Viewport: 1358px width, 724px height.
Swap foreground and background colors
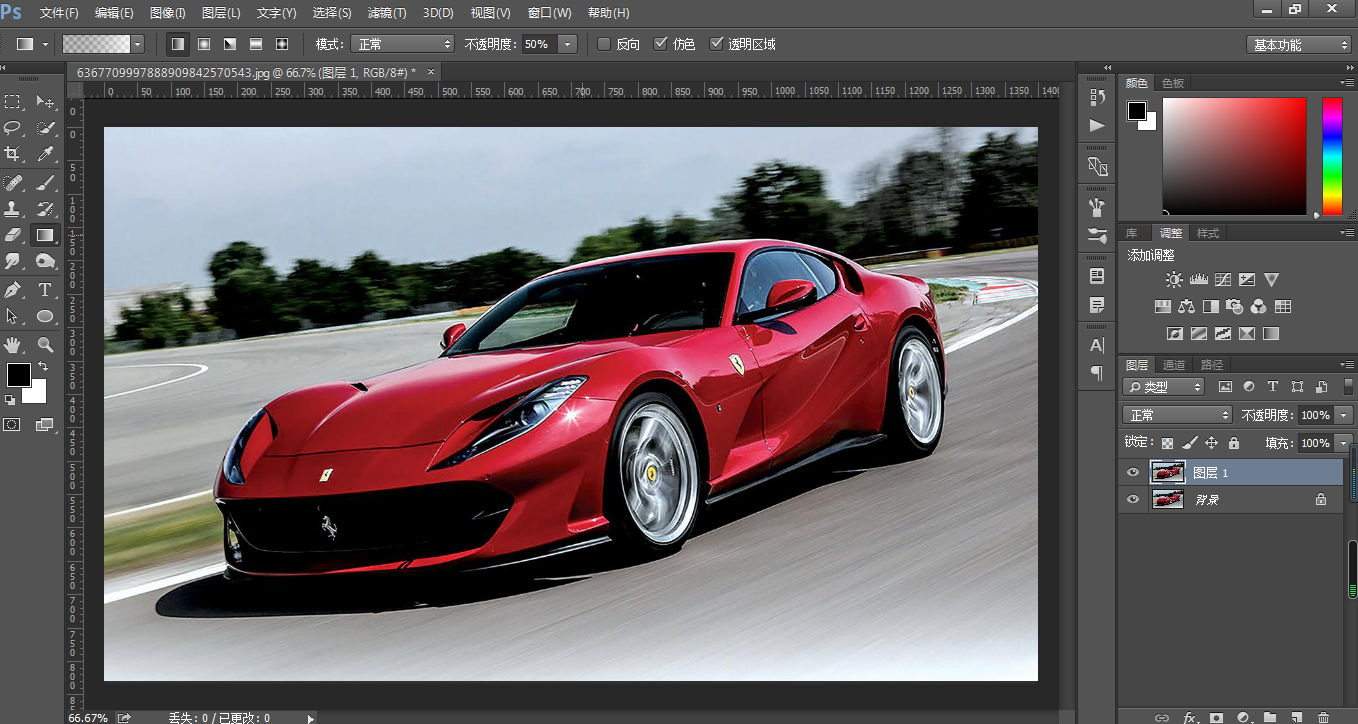(x=43, y=367)
